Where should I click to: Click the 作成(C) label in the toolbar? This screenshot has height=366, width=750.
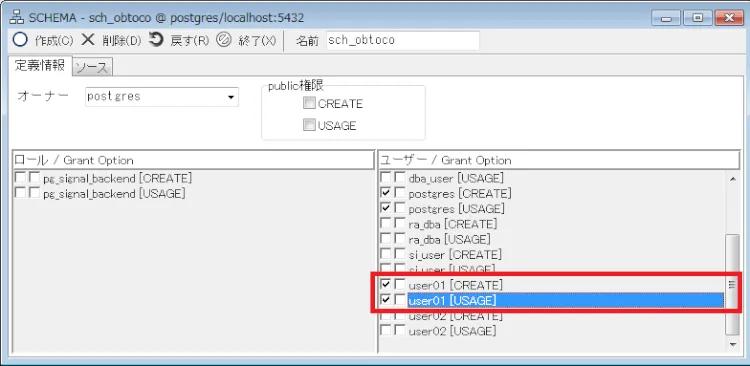[x=54, y=41]
